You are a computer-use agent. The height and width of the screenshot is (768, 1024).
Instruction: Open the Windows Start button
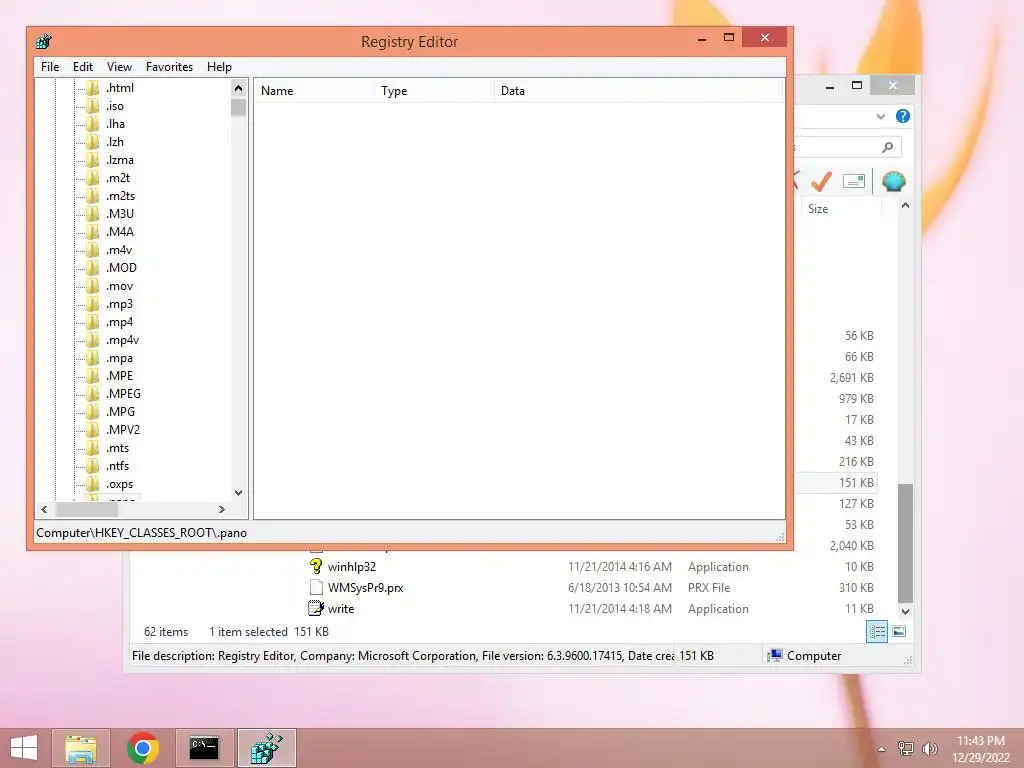click(24, 748)
